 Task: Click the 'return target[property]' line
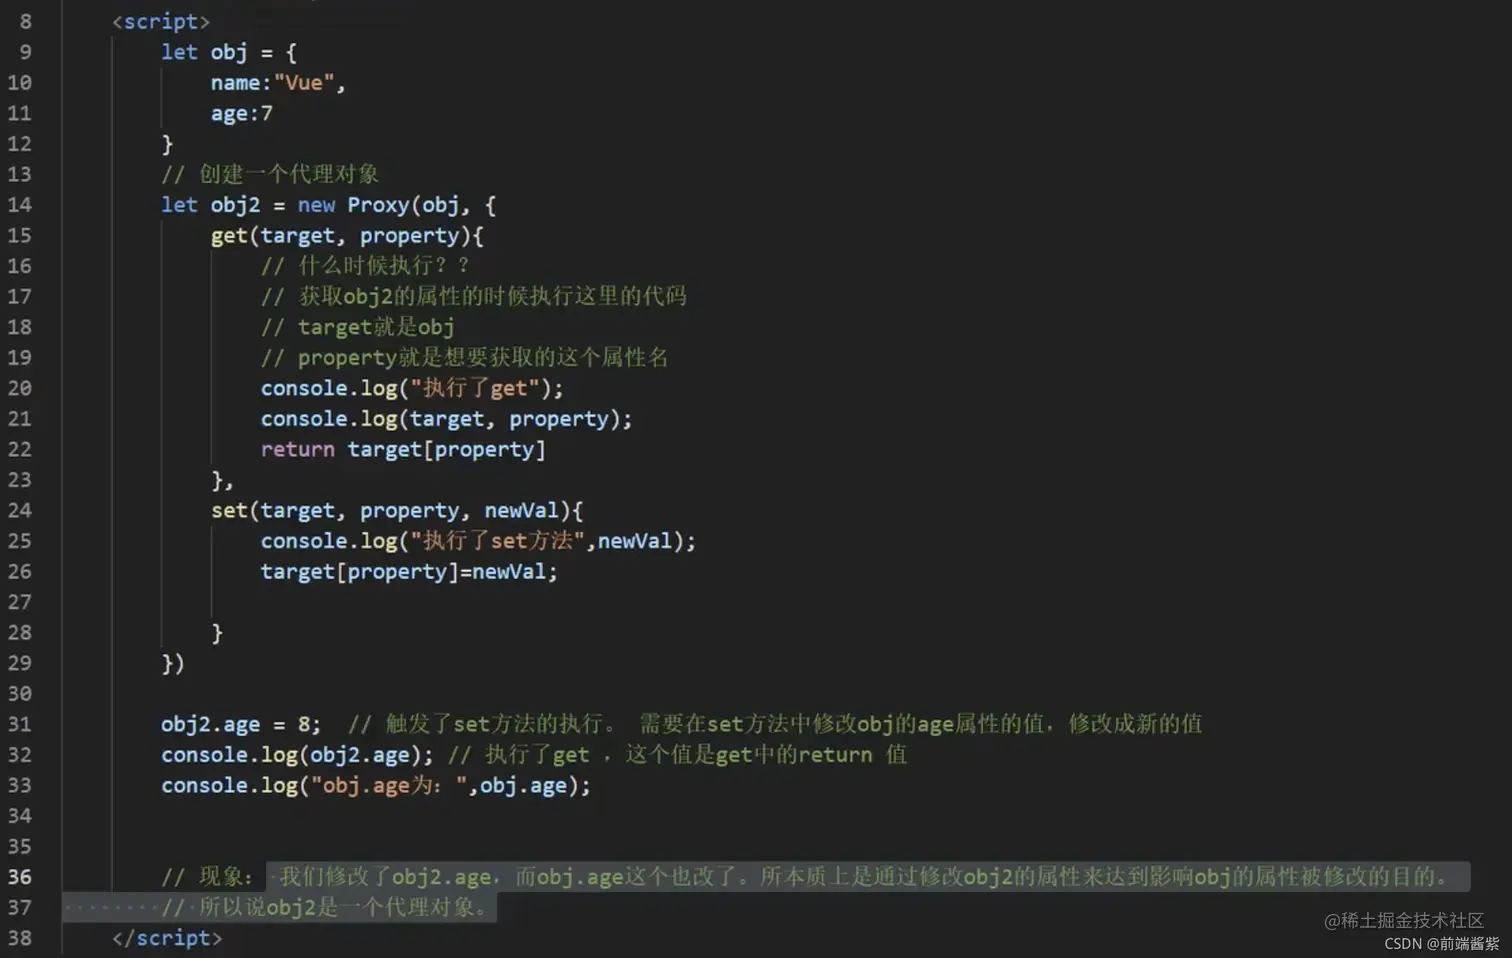point(403,450)
